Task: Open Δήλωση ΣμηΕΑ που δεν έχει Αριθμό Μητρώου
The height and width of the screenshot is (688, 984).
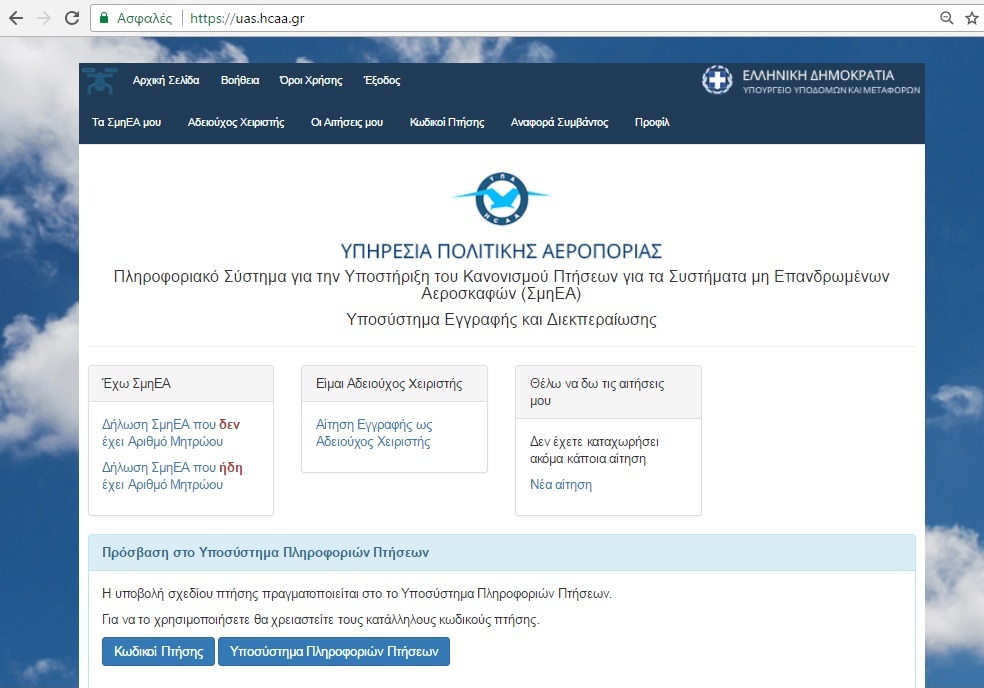Action: coord(170,432)
